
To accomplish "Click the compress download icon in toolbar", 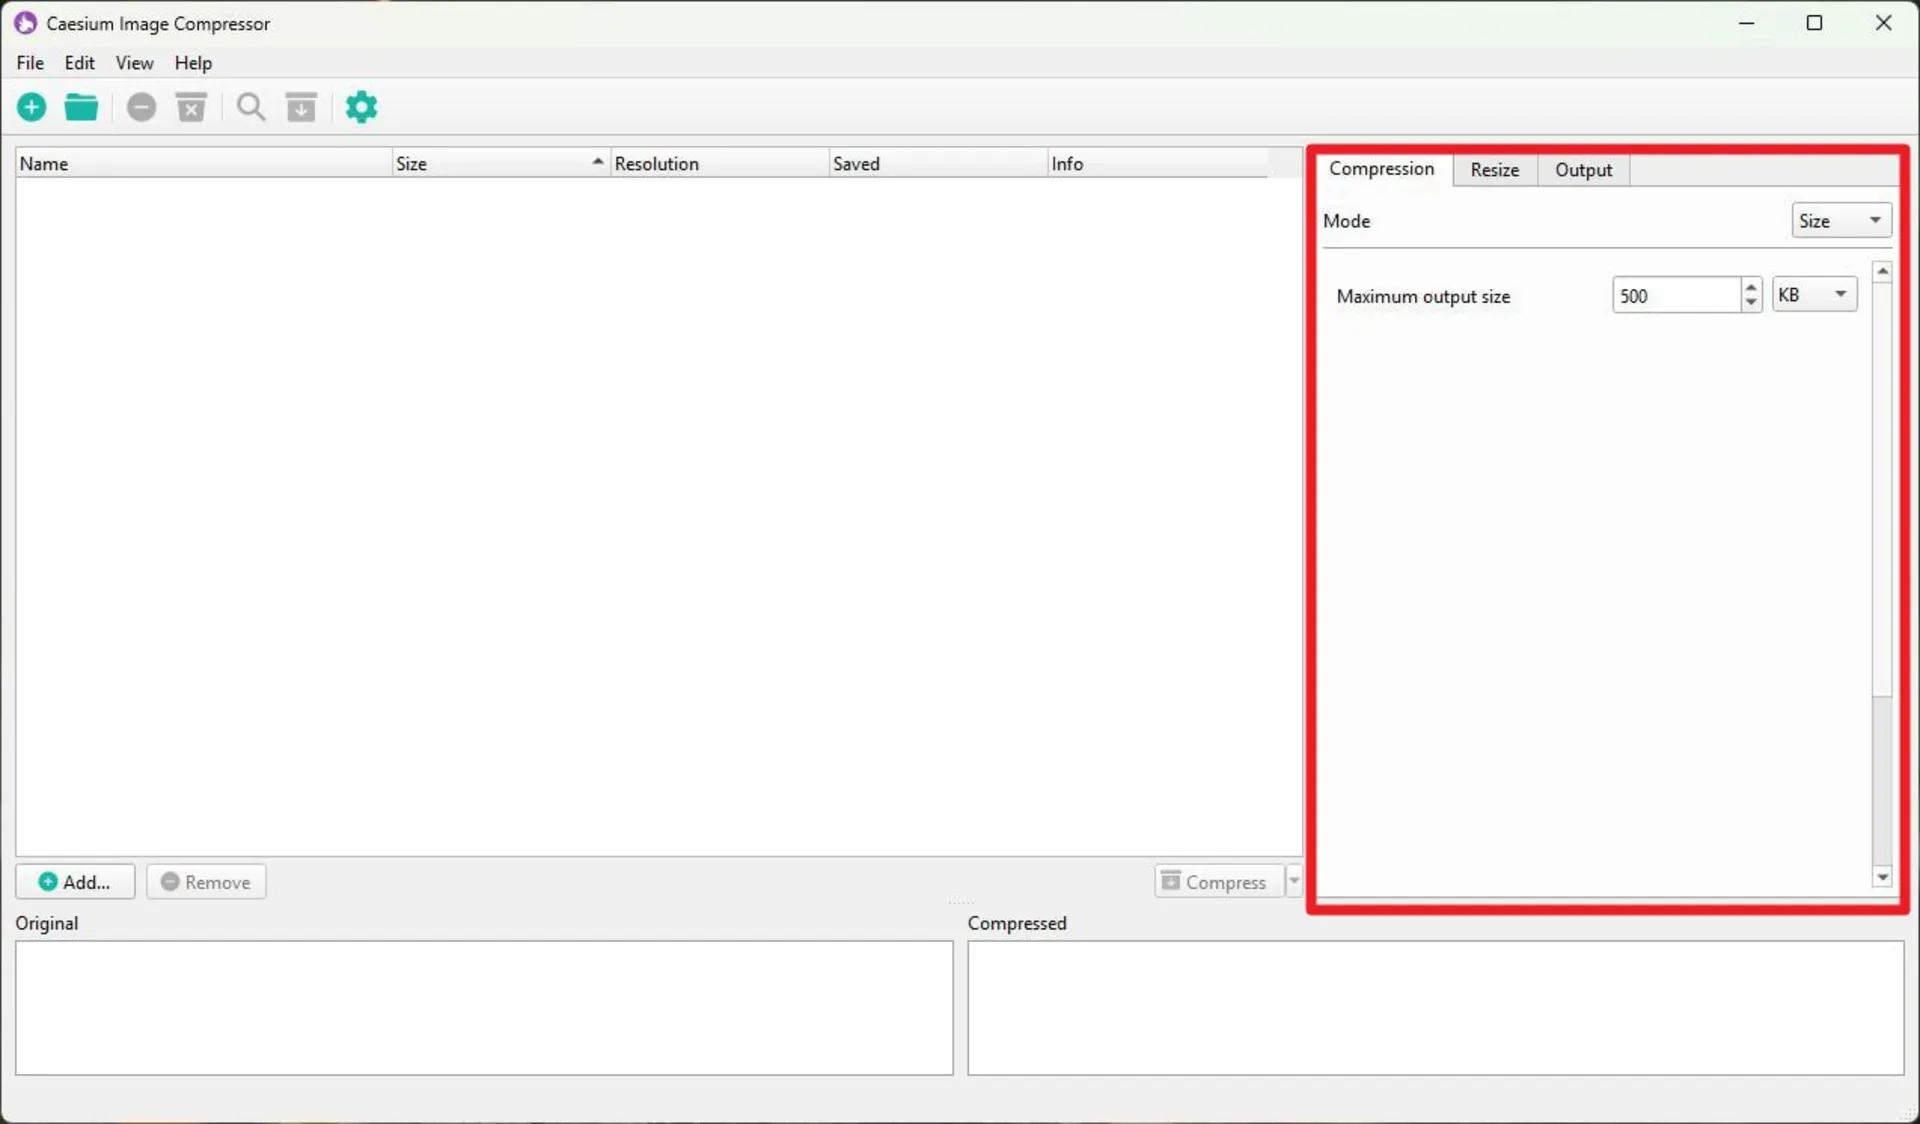I will pos(301,107).
